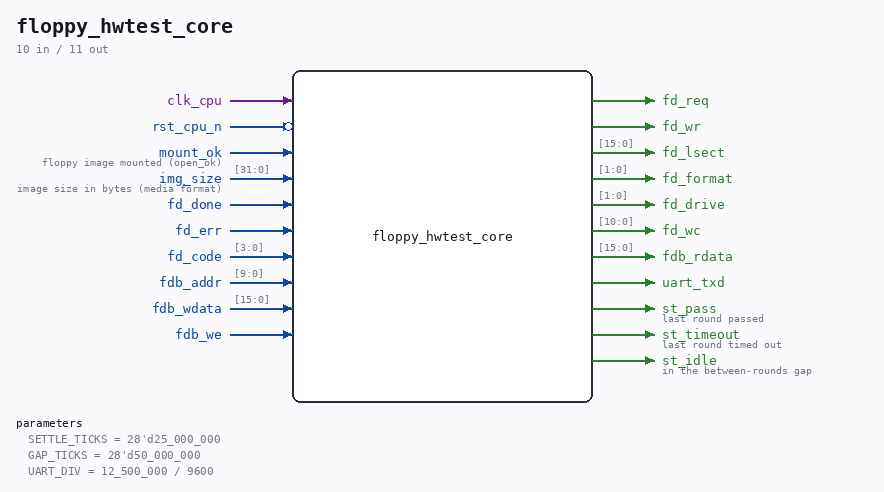The width and height of the screenshot is (884, 492).
Task: Click the [31:0] bus width of img_size
Action: pos(251,170)
